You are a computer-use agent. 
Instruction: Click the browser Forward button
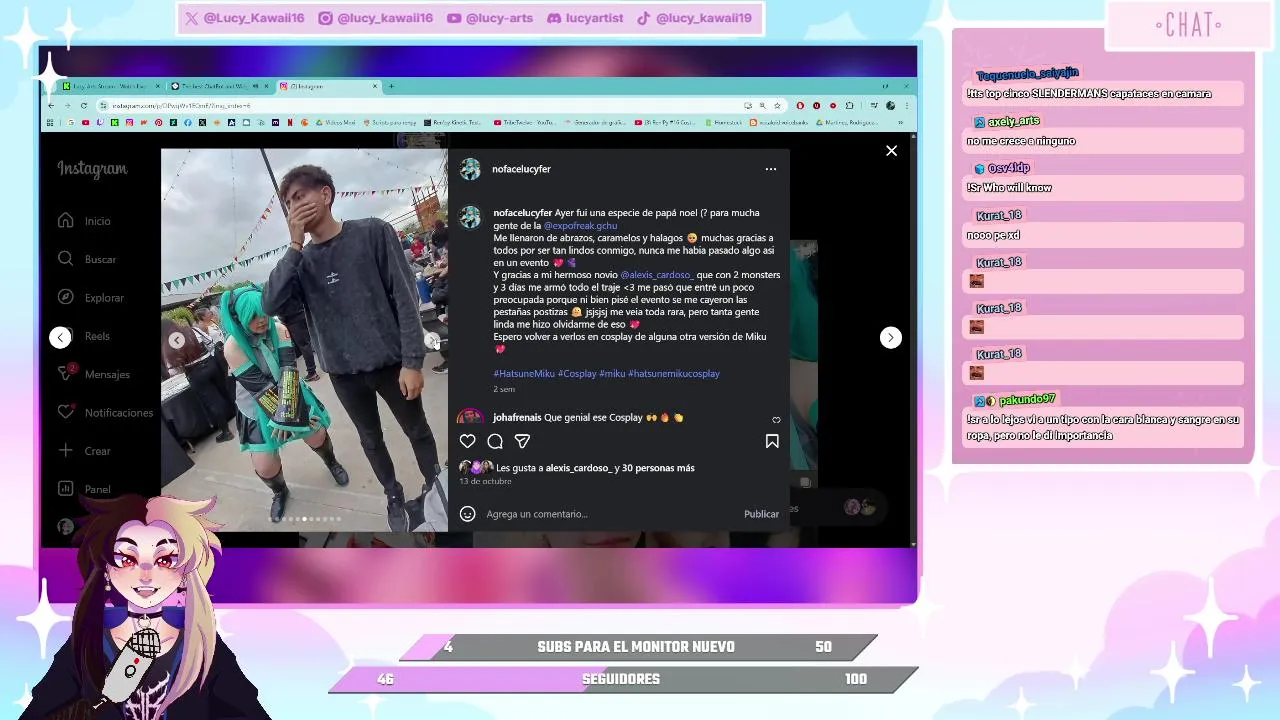tap(67, 106)
